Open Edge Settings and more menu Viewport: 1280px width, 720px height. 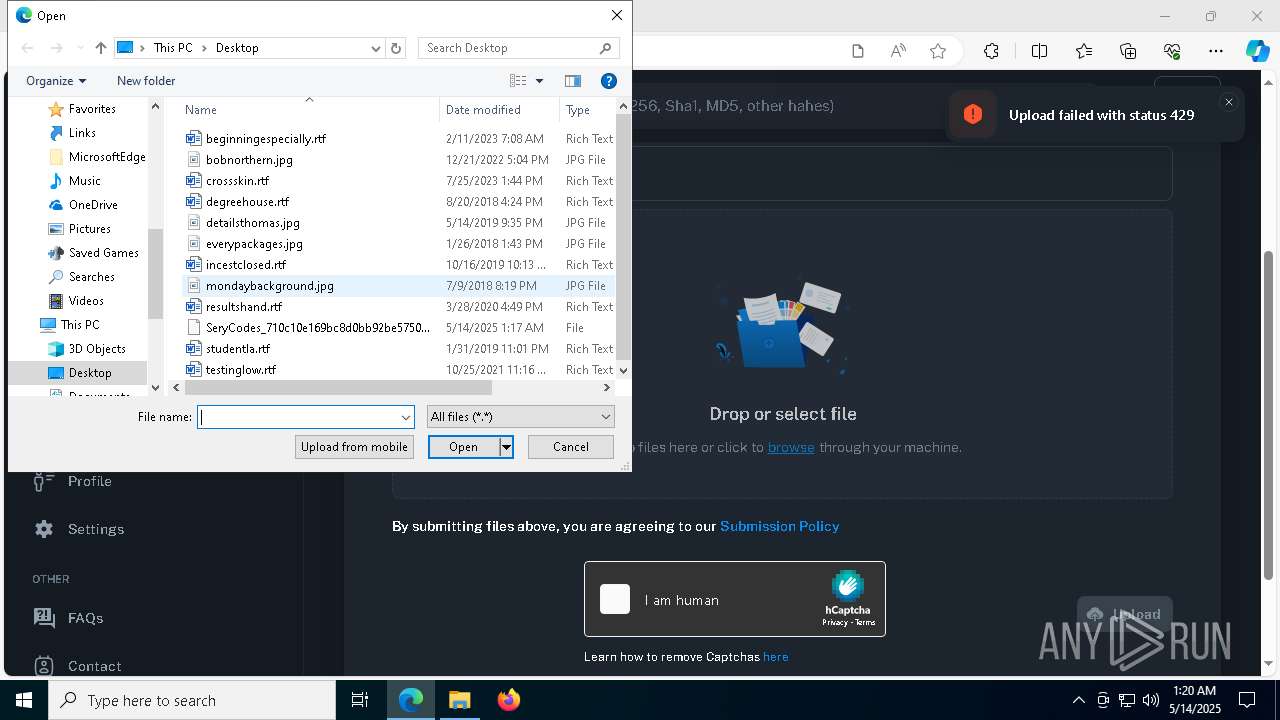[x=1216, y=51]
